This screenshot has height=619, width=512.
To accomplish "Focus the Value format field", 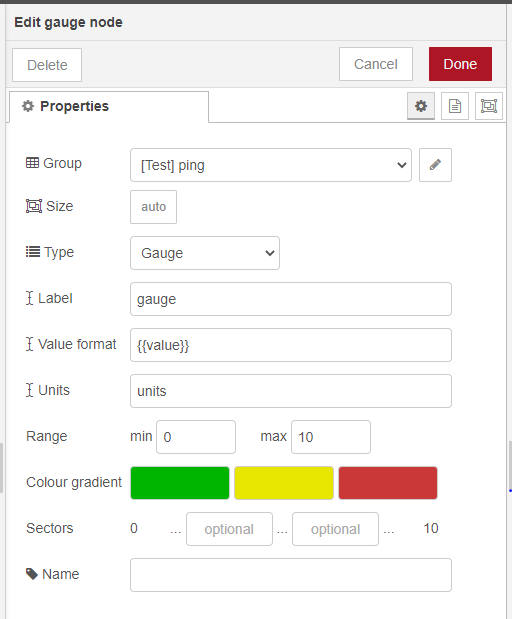I will (291, 345).
